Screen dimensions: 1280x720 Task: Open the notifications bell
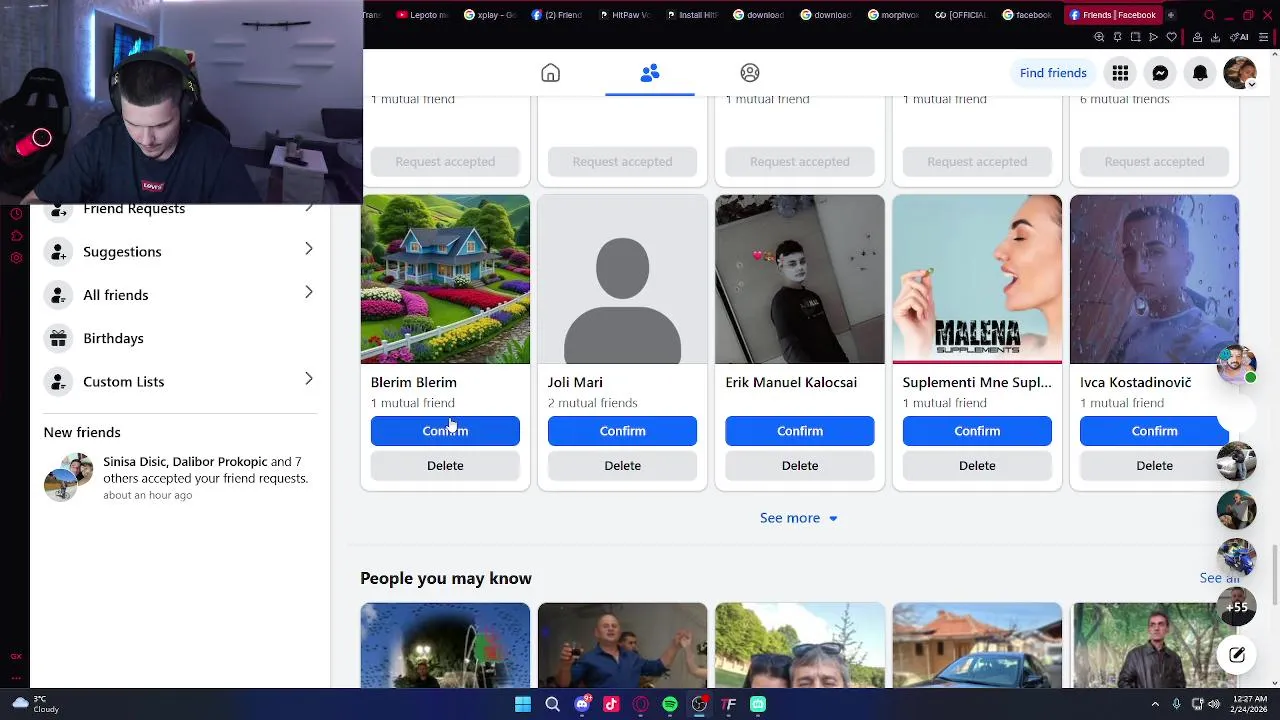click(x=1200, y=73)
